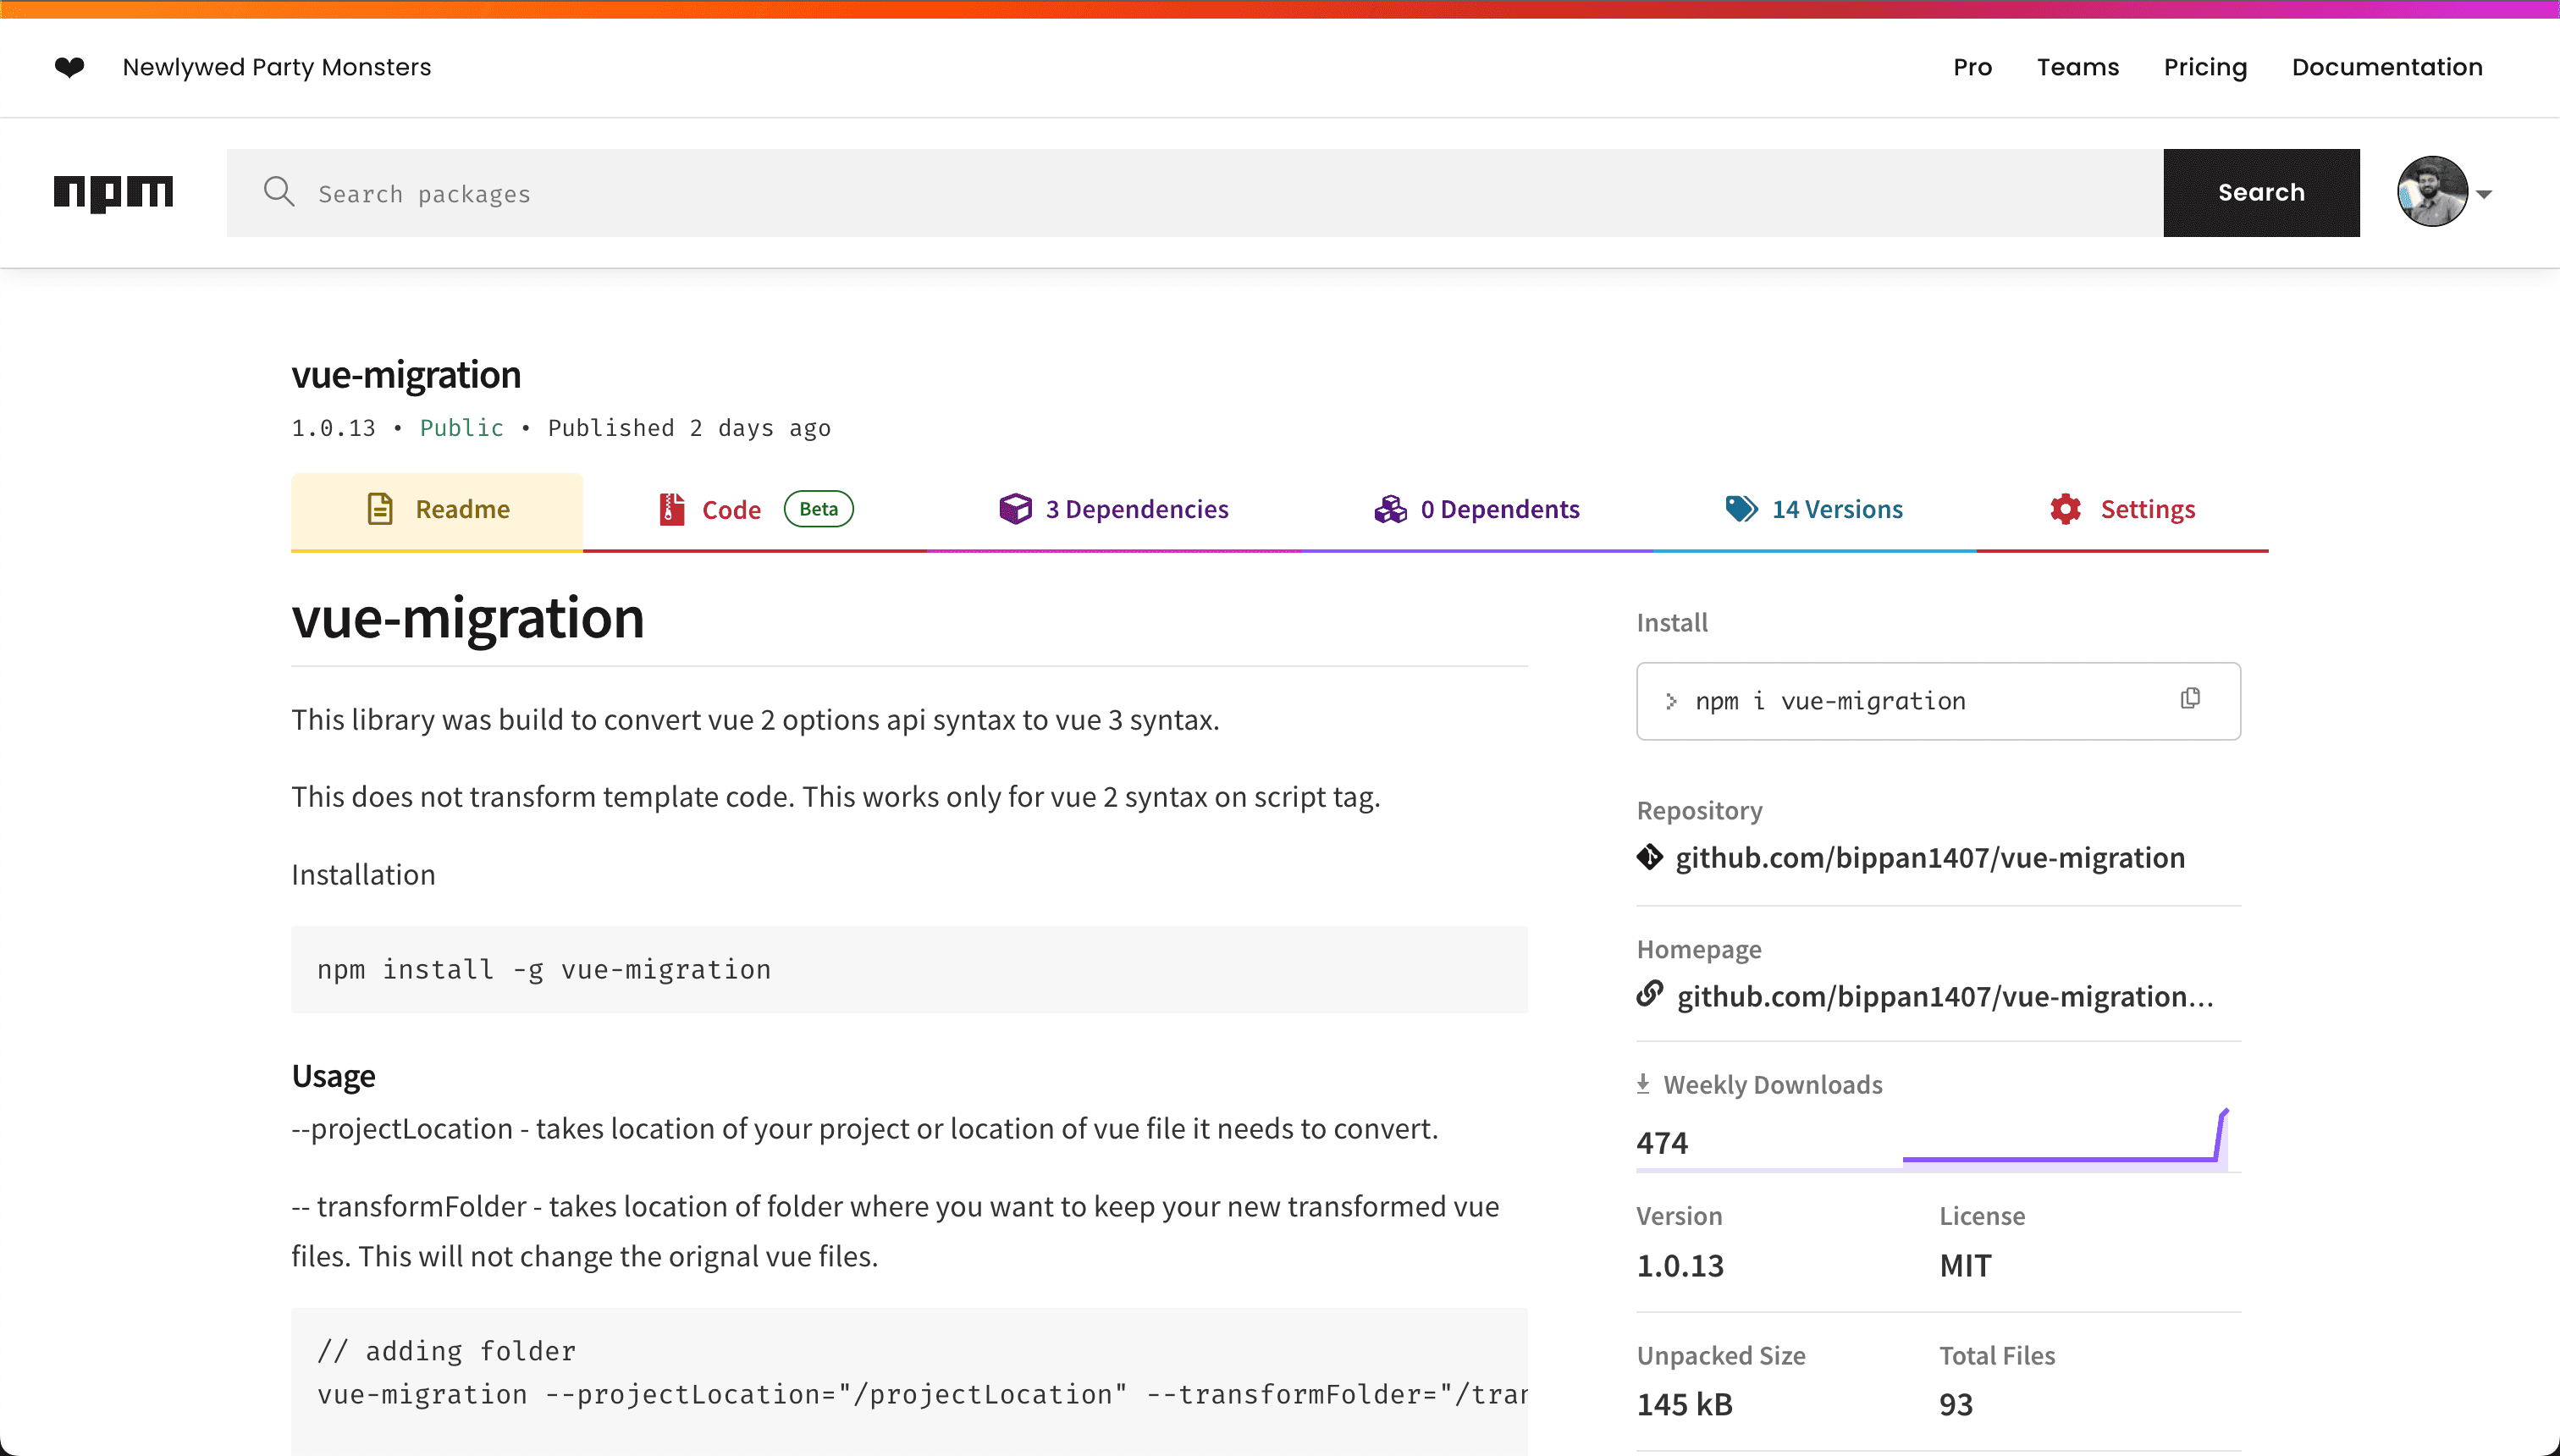Click the Total Files value 93

(x=1956, y=1404)
